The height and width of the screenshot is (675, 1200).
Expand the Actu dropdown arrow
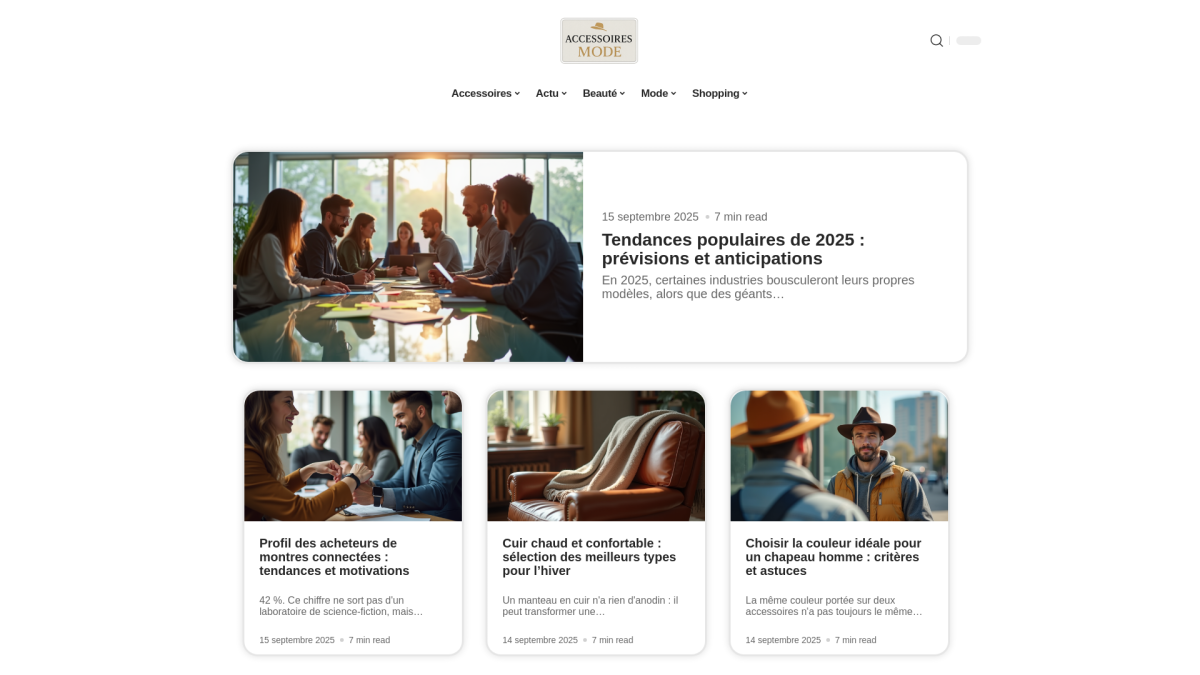click(564, 94)
